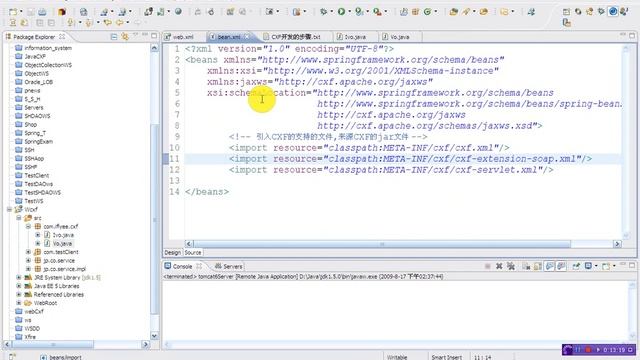
Task: Select the TestClient project
Action: (36, 176)
